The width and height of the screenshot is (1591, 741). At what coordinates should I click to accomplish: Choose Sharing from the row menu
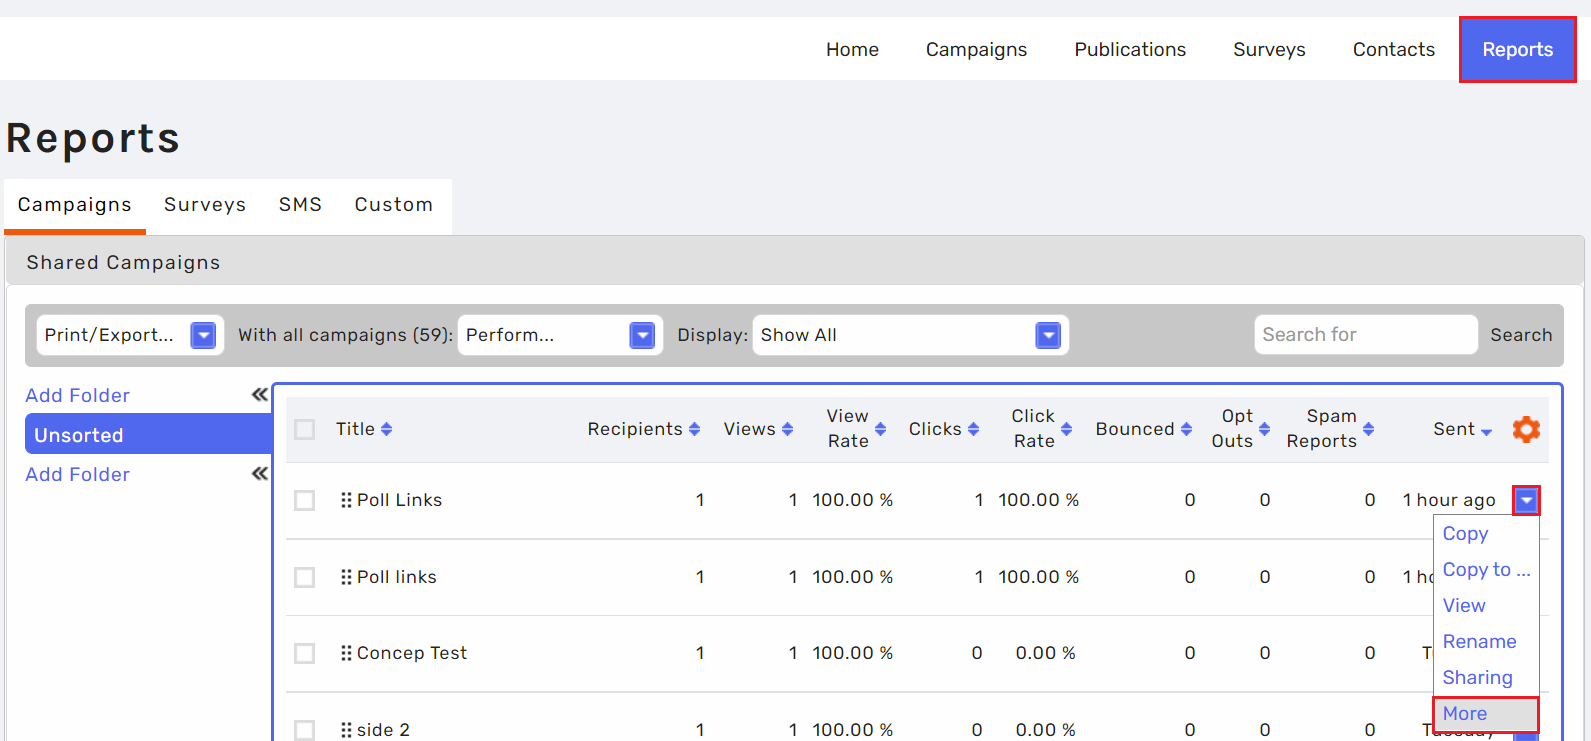tap(1477, 678)
